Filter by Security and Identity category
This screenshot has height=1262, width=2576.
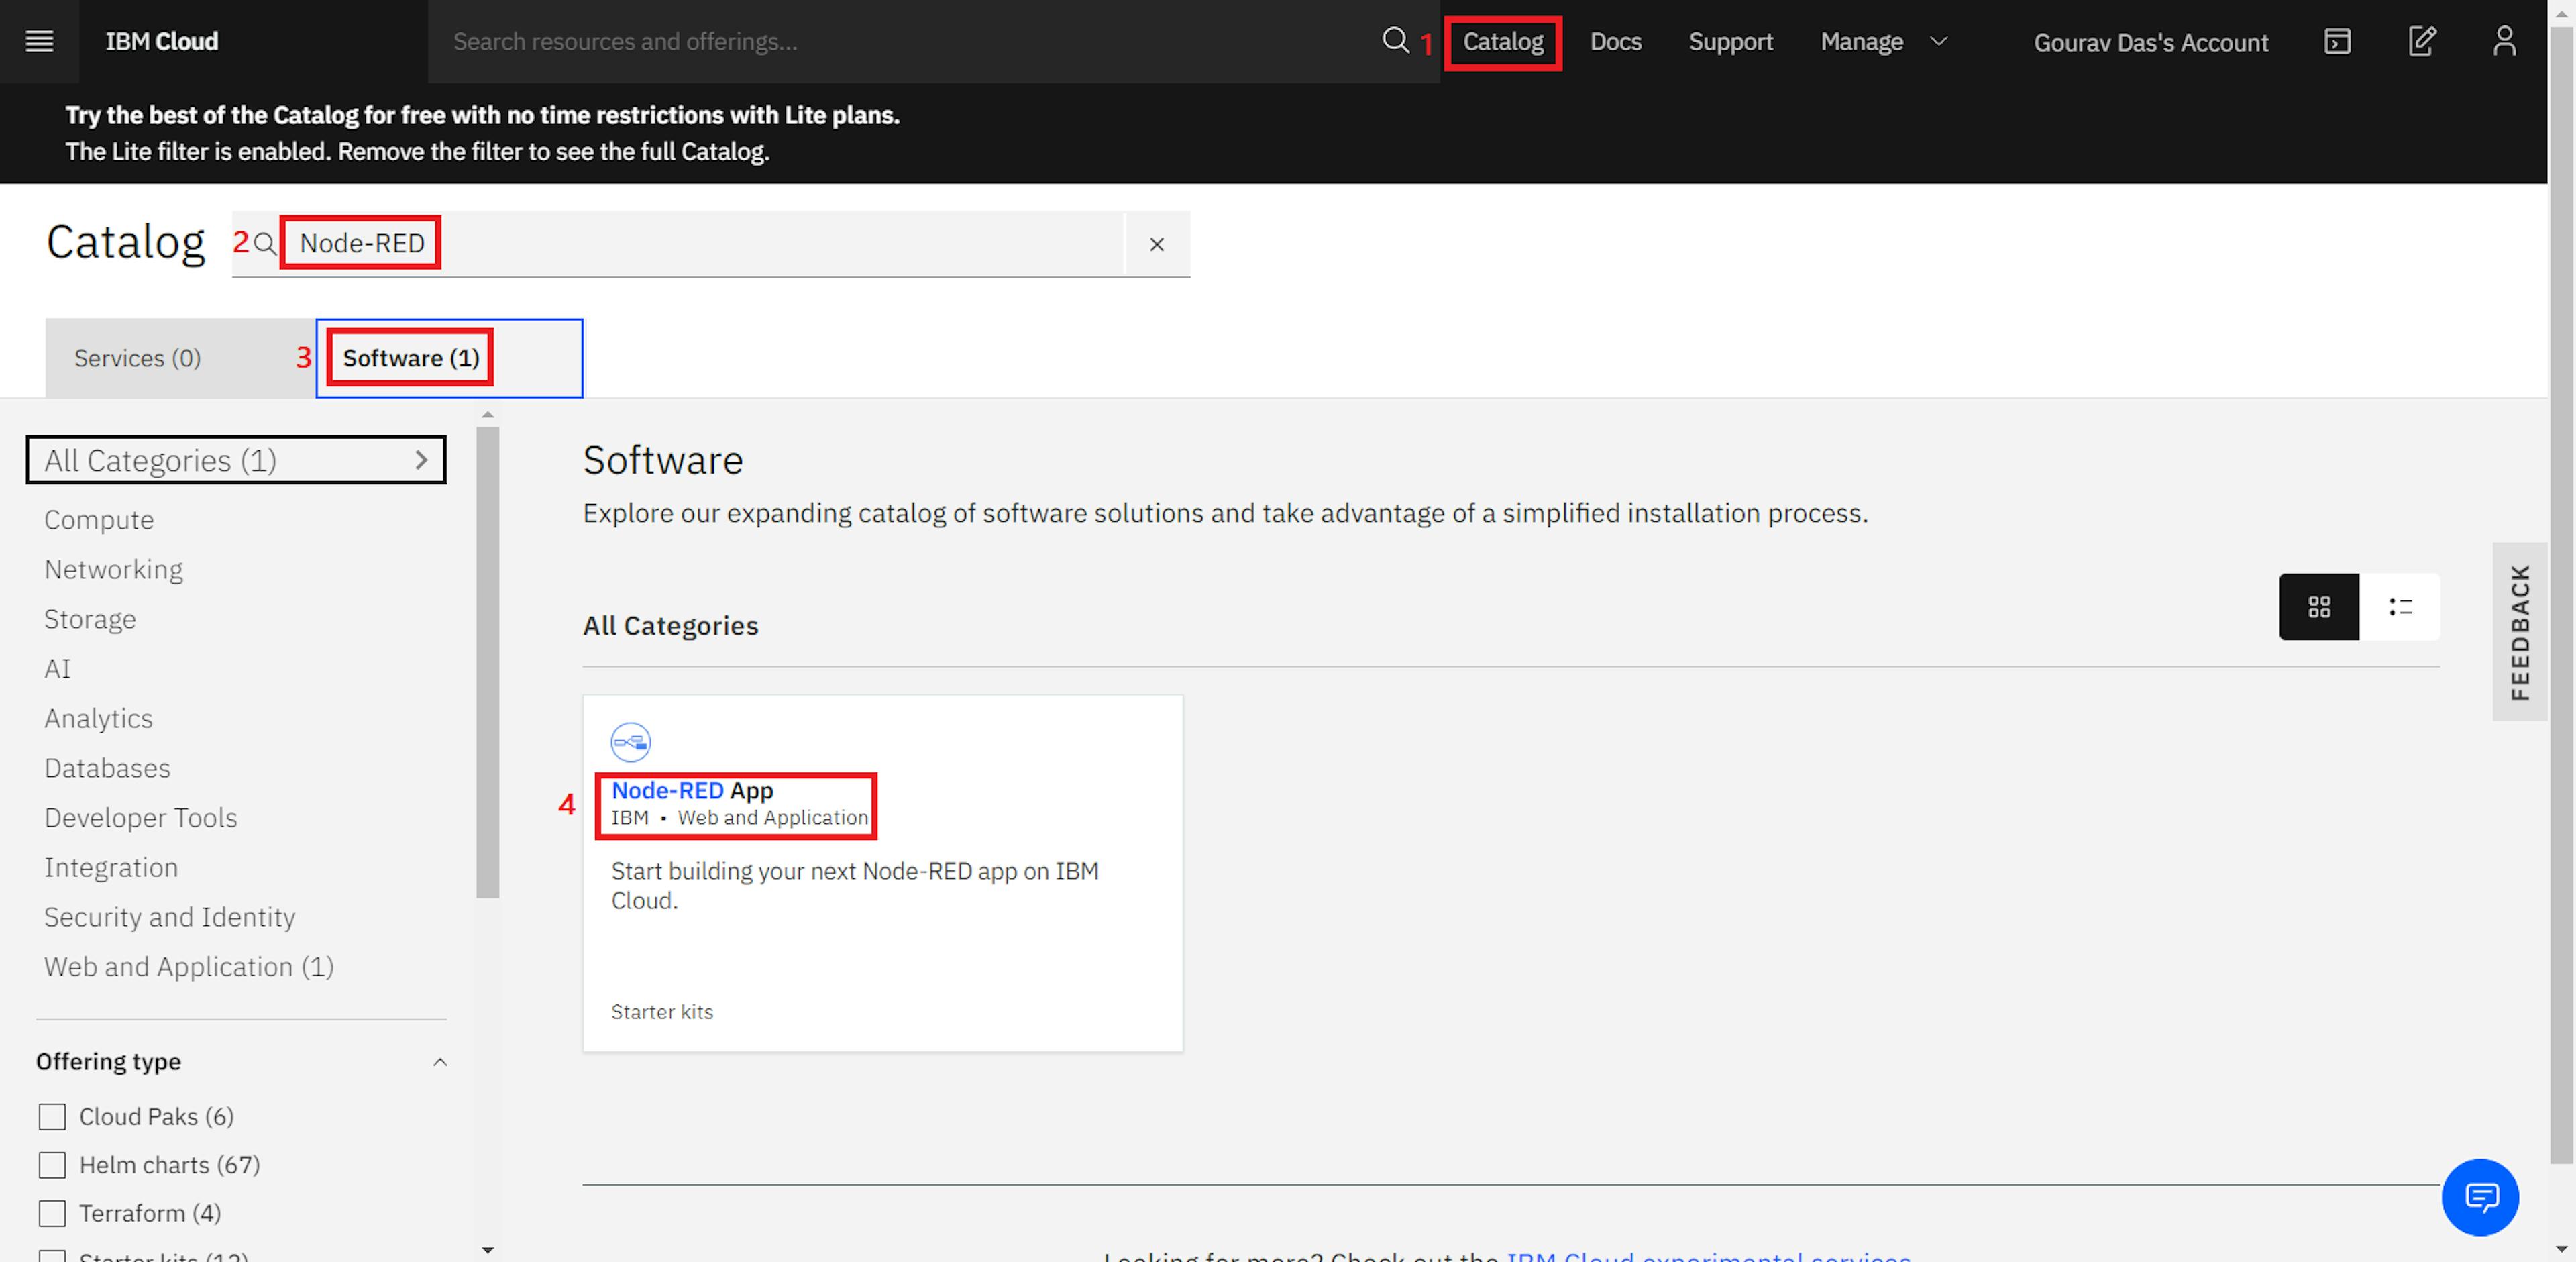(x=170, y=917)
